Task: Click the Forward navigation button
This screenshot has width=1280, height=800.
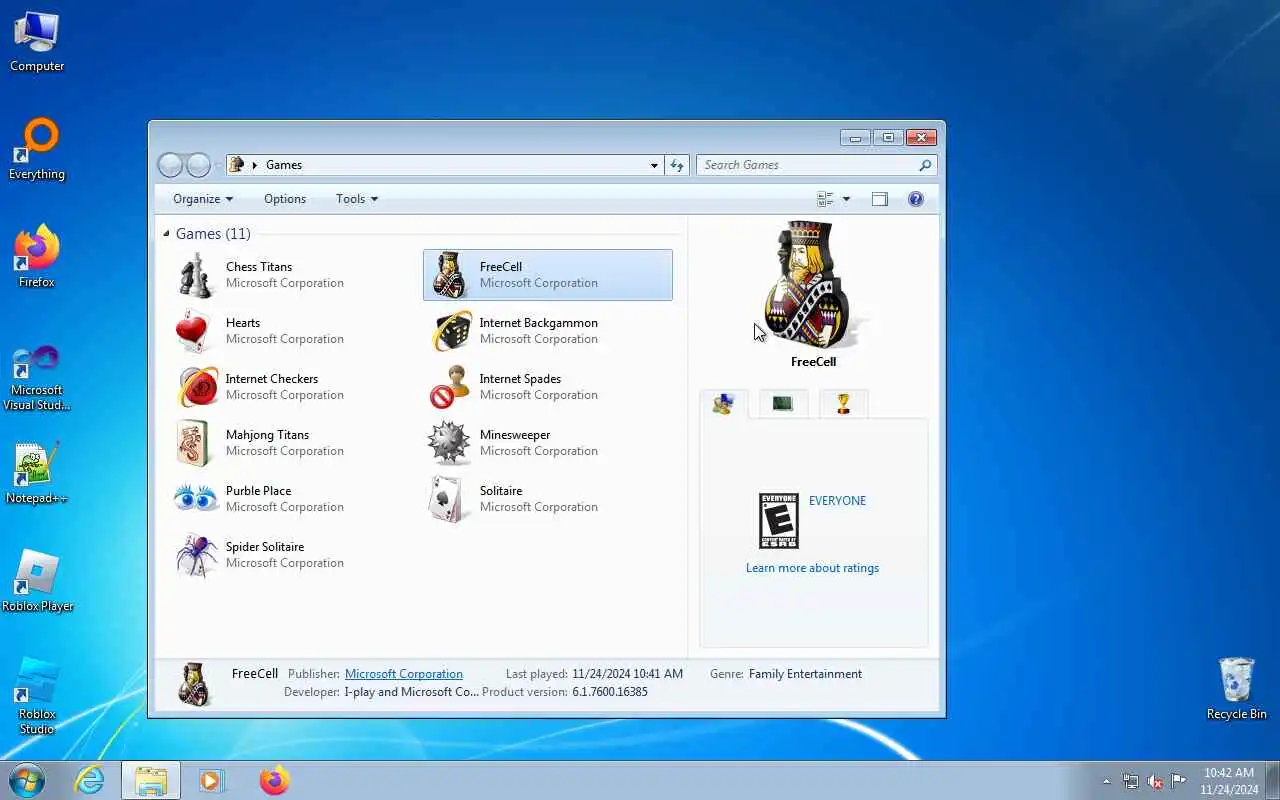Action: [199, 165]
